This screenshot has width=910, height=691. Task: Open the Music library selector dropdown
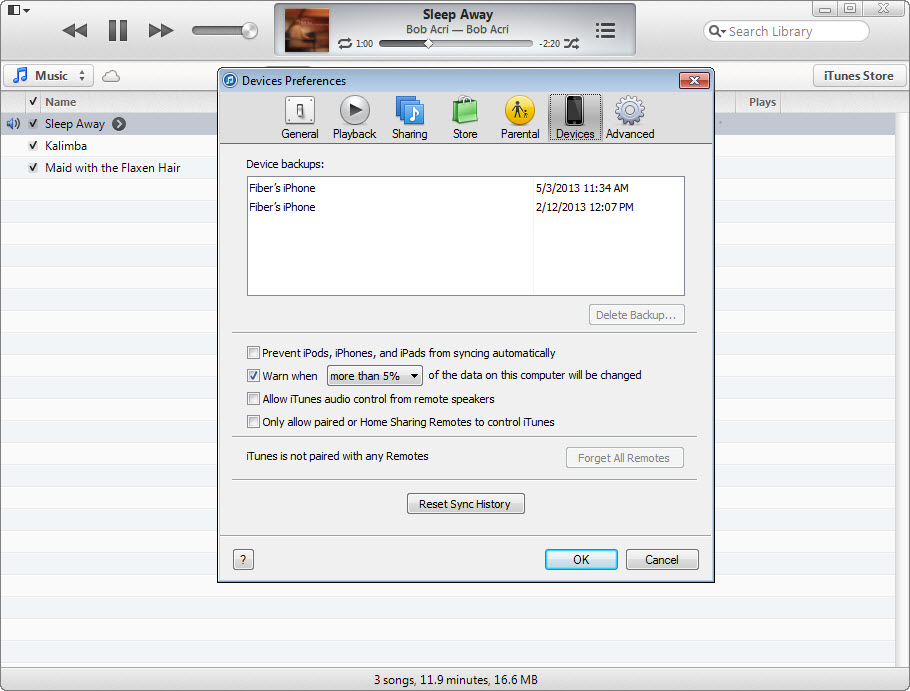point(49,75)
